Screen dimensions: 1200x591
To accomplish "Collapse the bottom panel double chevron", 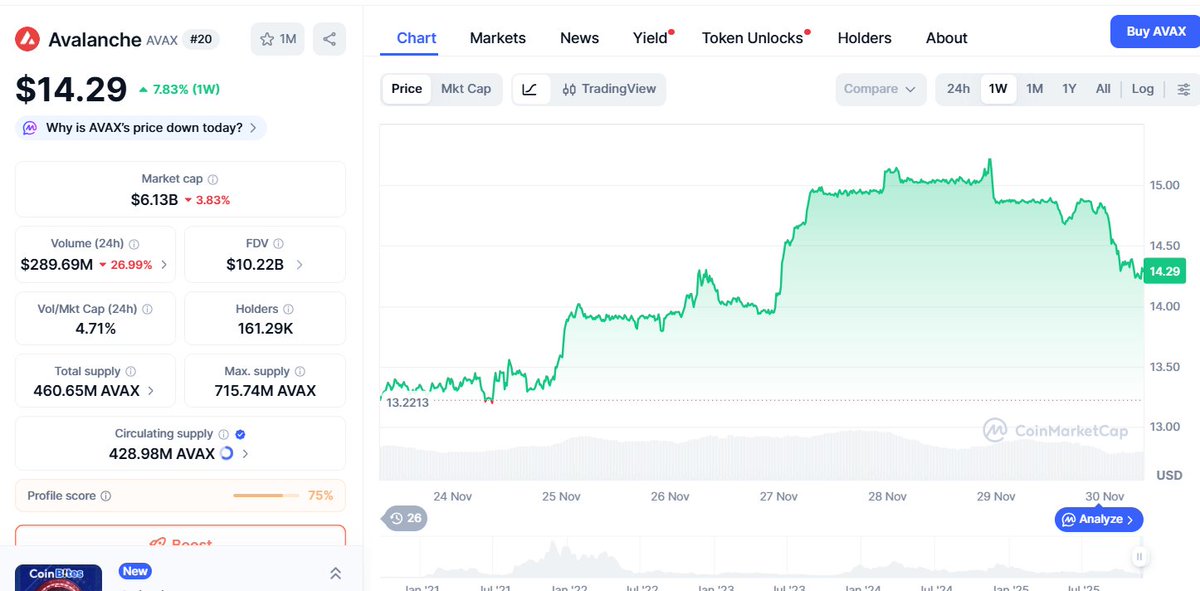I will [335, 573].
